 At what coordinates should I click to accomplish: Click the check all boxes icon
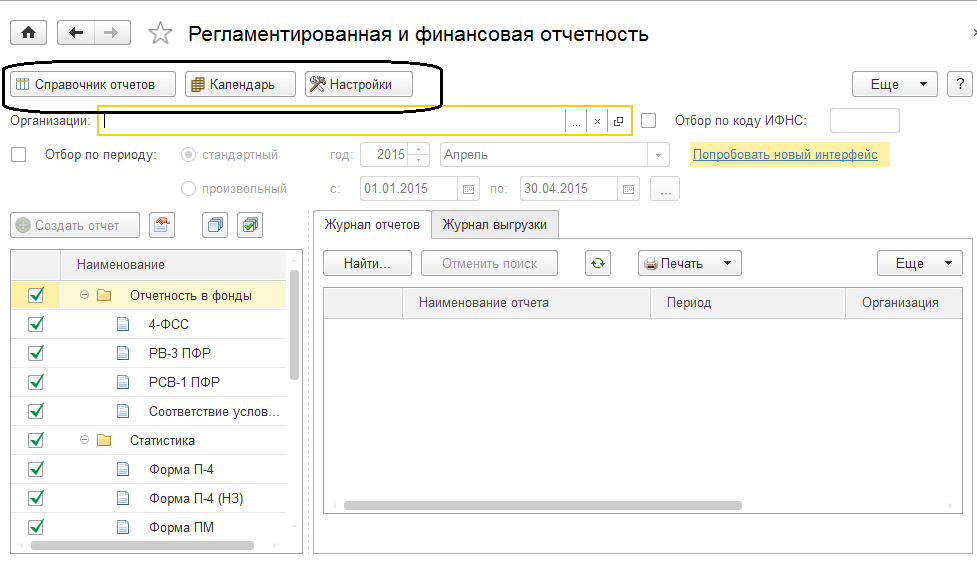[x=250, y=225]
